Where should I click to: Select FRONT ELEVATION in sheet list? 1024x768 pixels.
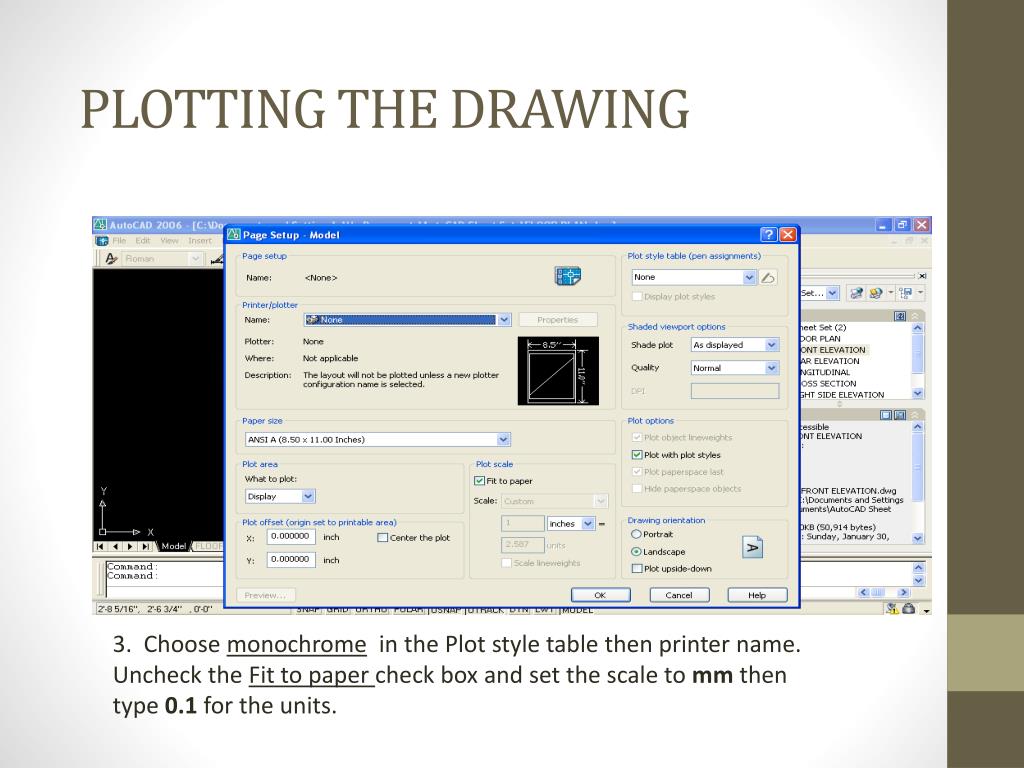coord(832,349)
